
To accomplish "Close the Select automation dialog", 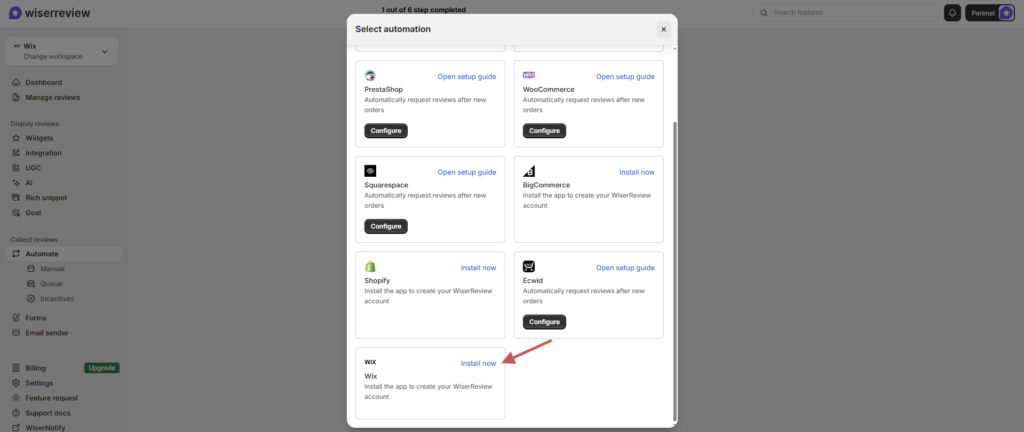I will (663, 29).
